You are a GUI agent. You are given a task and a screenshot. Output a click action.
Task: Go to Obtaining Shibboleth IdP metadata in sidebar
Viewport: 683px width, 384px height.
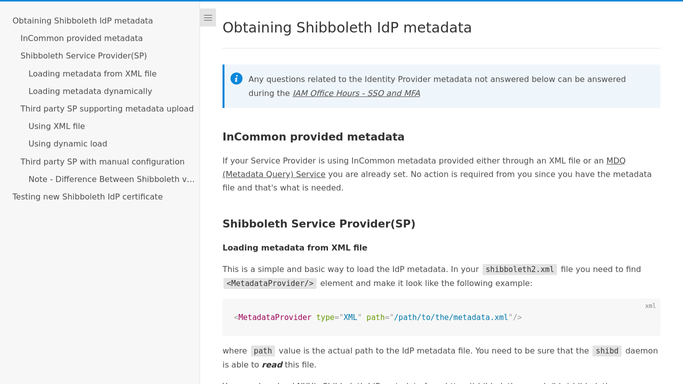click(x=82, y=21)
